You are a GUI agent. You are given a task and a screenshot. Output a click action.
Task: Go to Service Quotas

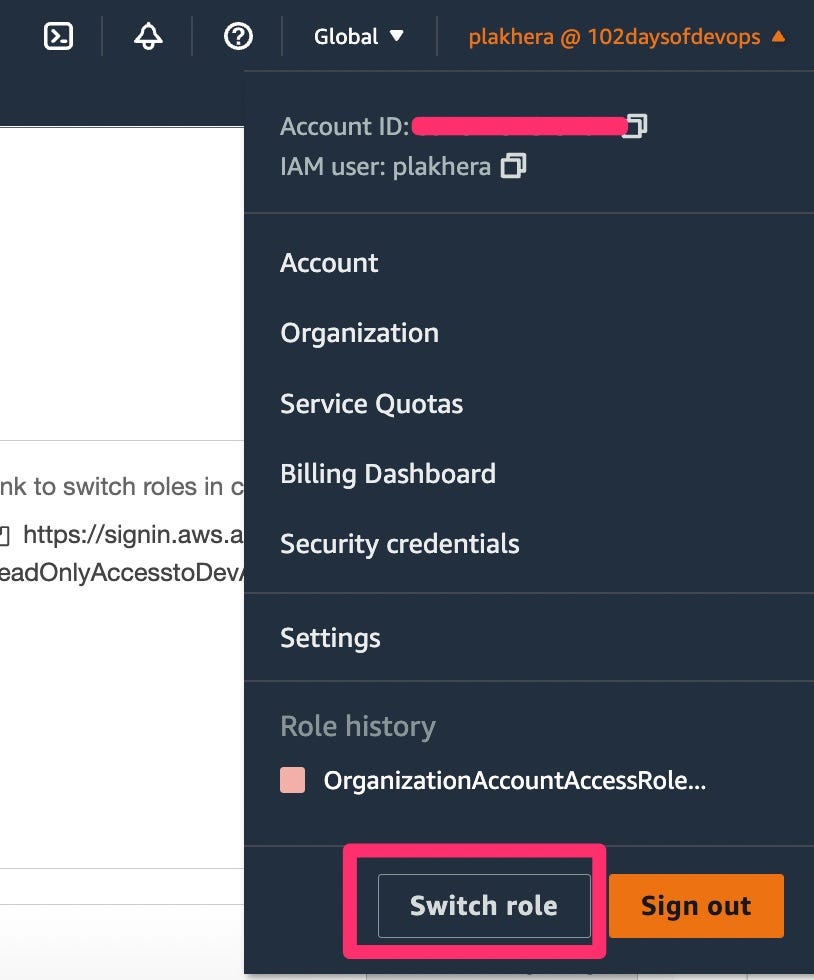click(371, 404)
